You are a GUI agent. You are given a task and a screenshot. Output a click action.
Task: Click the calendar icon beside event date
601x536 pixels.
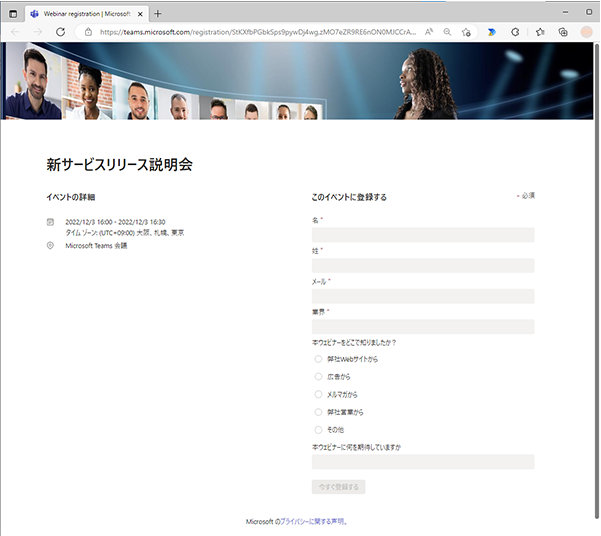(50, 222)
